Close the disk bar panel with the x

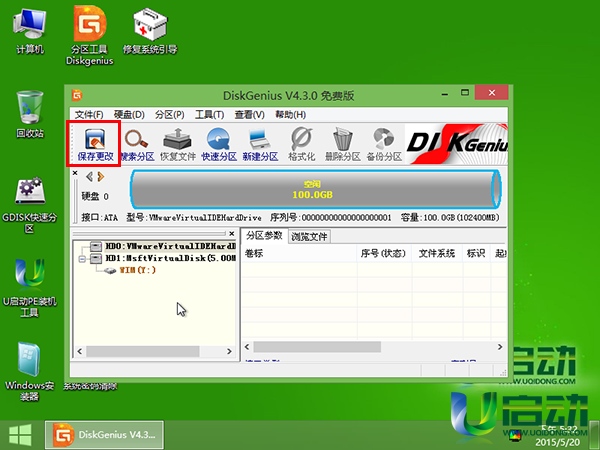point(75,173)
